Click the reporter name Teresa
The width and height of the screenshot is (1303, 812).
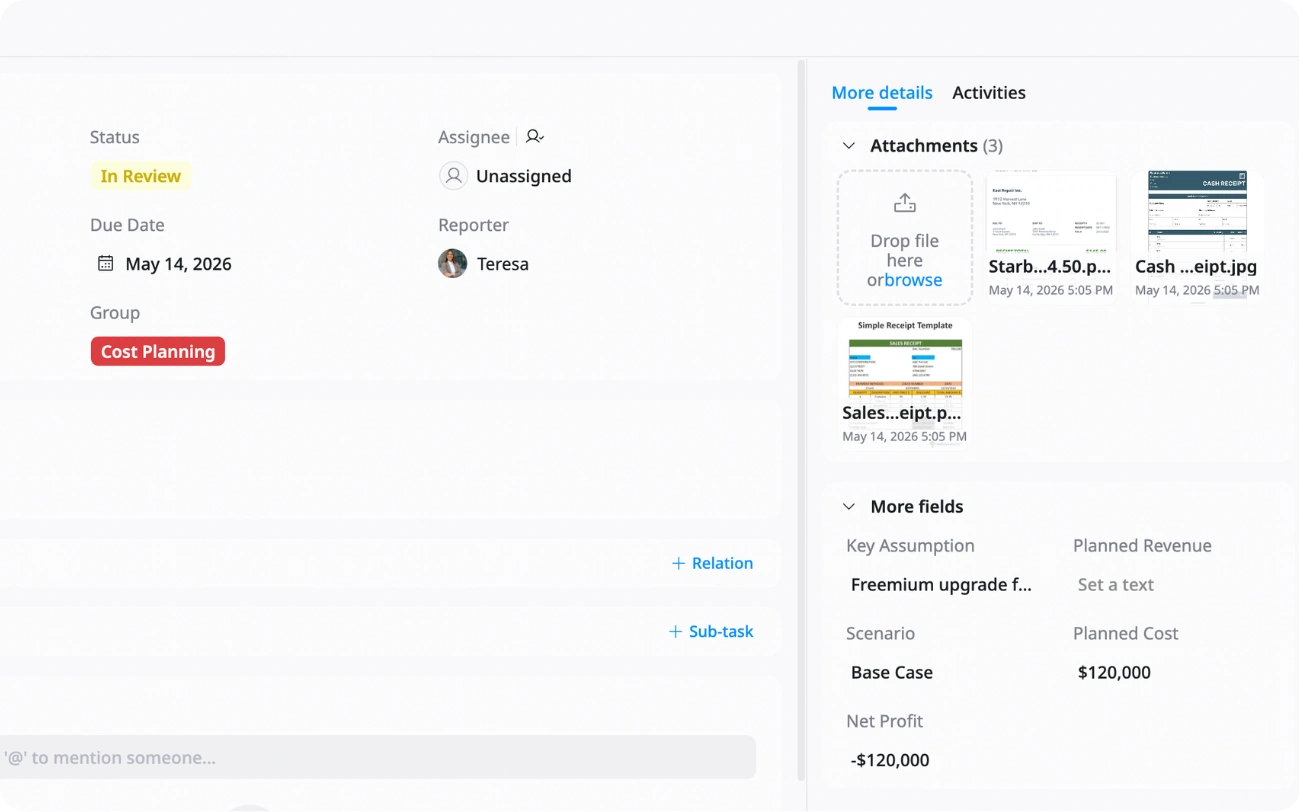tap(503, 264)
